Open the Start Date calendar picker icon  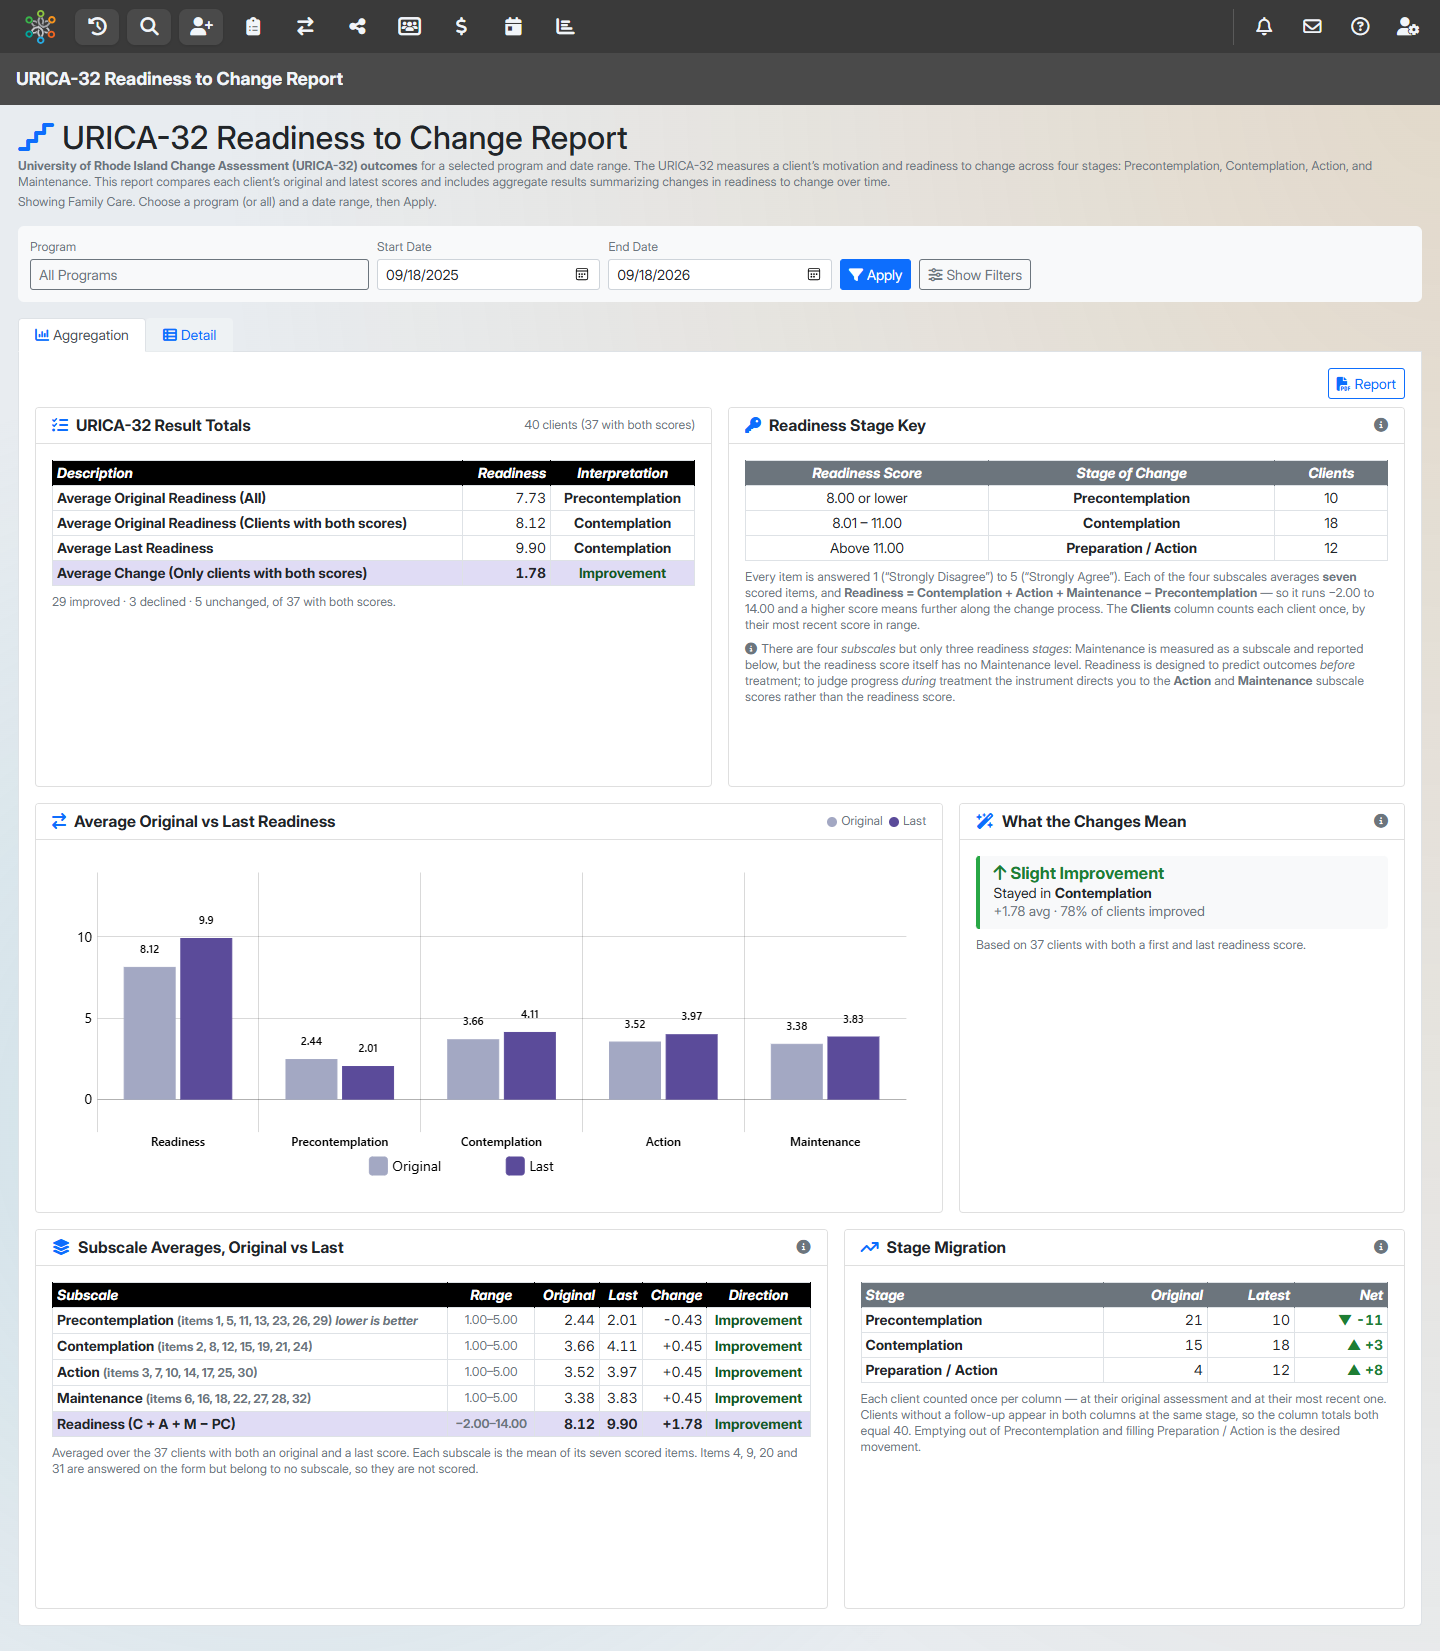coord(582,275)
